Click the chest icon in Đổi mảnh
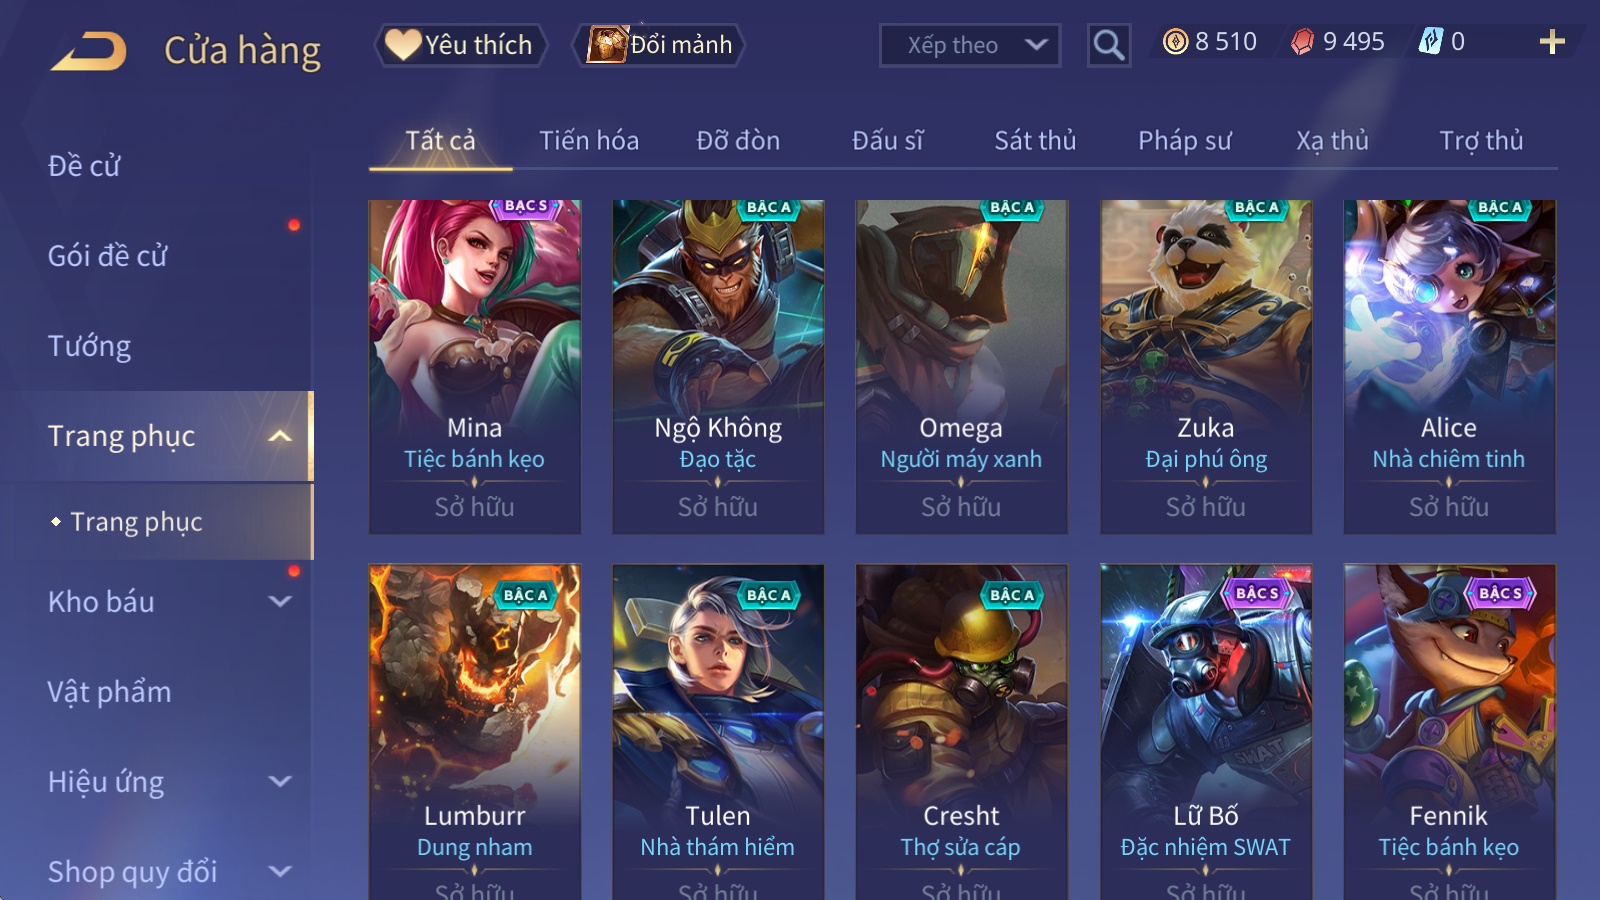Viewport: 1600px width, 900px height. click(x=607, y=44)
